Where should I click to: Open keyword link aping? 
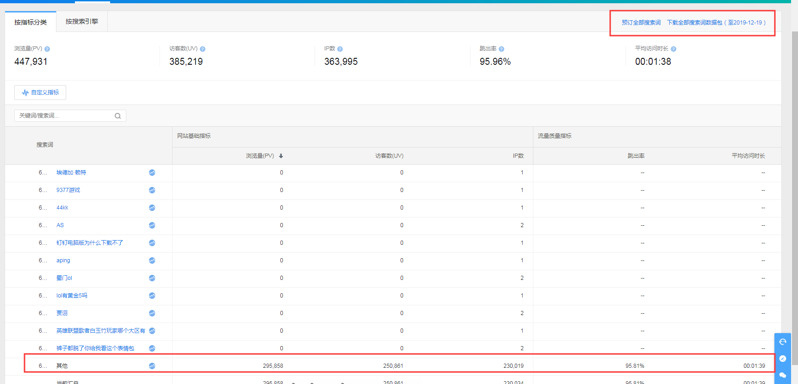(x=63, y=260)
